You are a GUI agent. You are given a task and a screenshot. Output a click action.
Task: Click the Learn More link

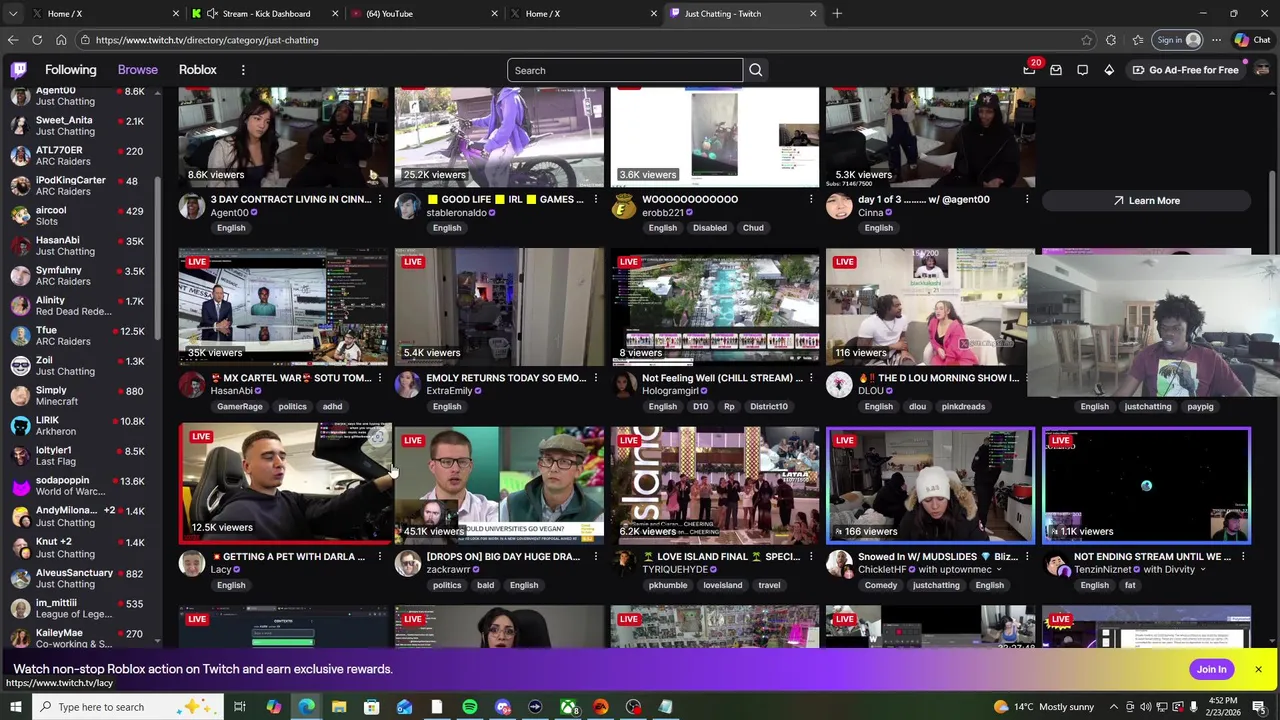click(x=1146, y=201)
